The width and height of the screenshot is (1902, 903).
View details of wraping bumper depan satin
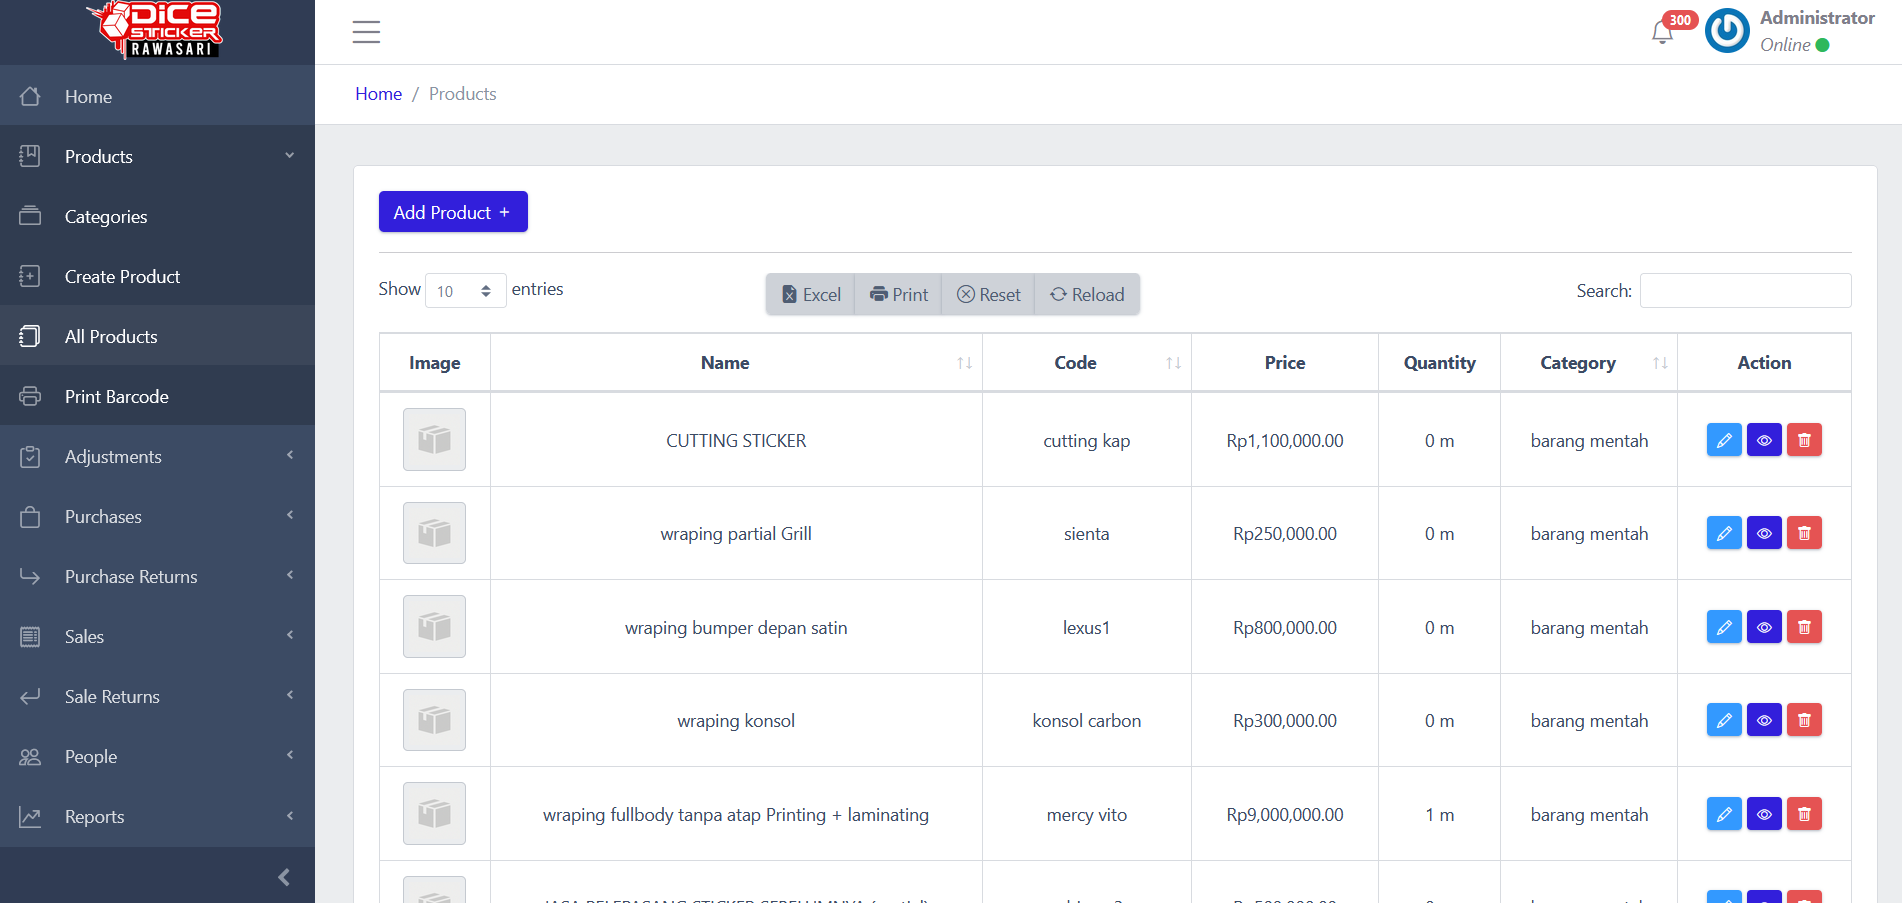[x=1763, y=627]
